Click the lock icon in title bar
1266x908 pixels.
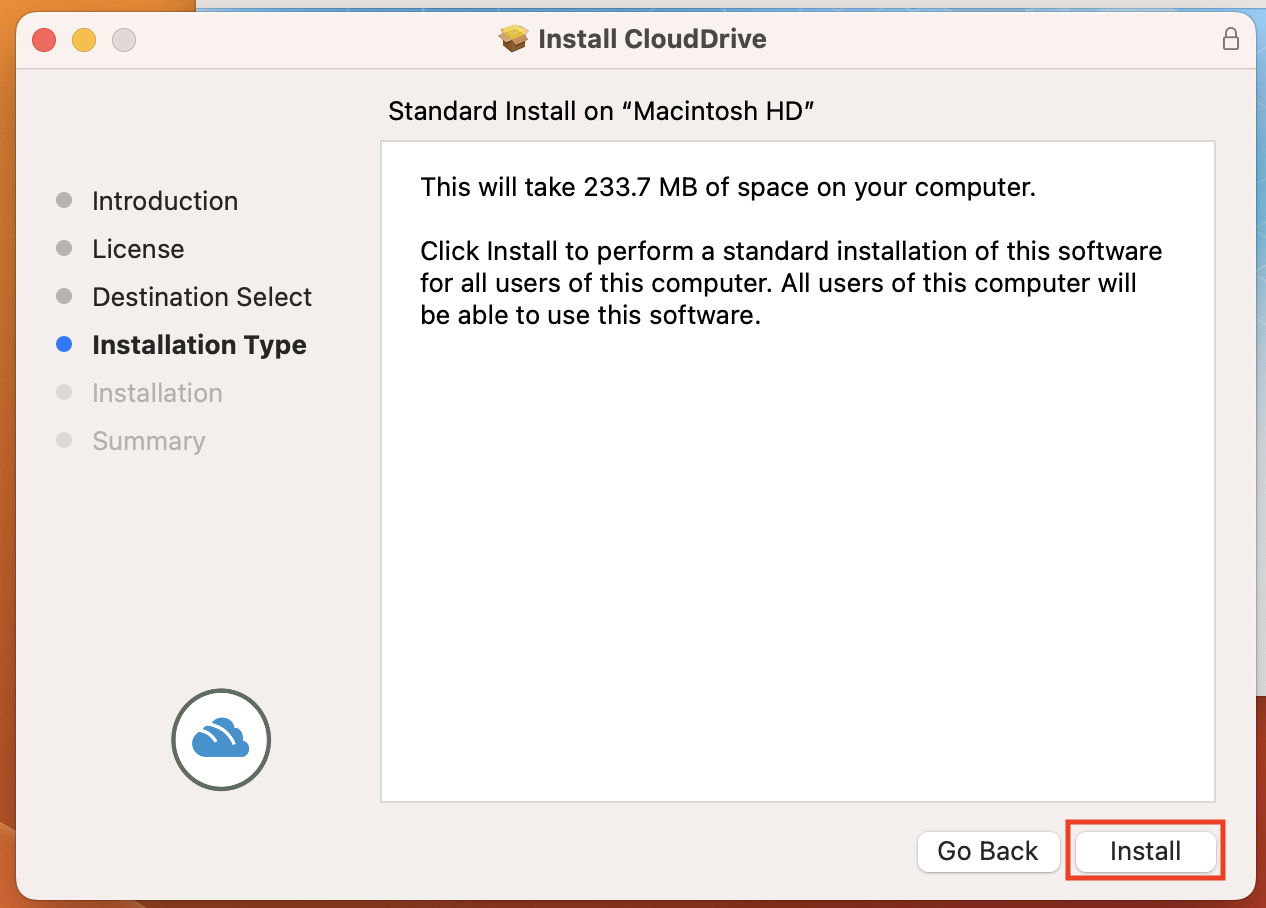pyautogui.click(x=1231, y=39)
